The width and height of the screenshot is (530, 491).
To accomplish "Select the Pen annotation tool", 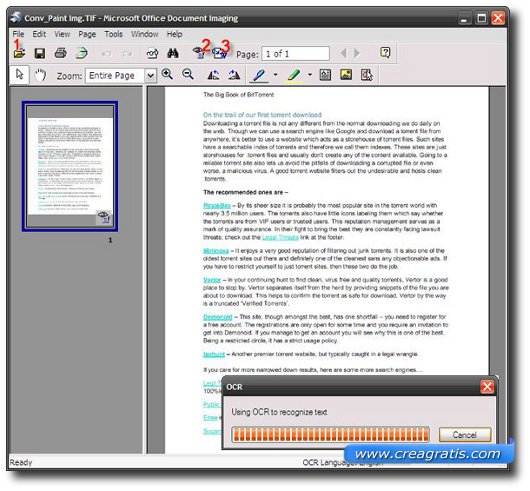I will pyautogui.click(x=259, y=75).
